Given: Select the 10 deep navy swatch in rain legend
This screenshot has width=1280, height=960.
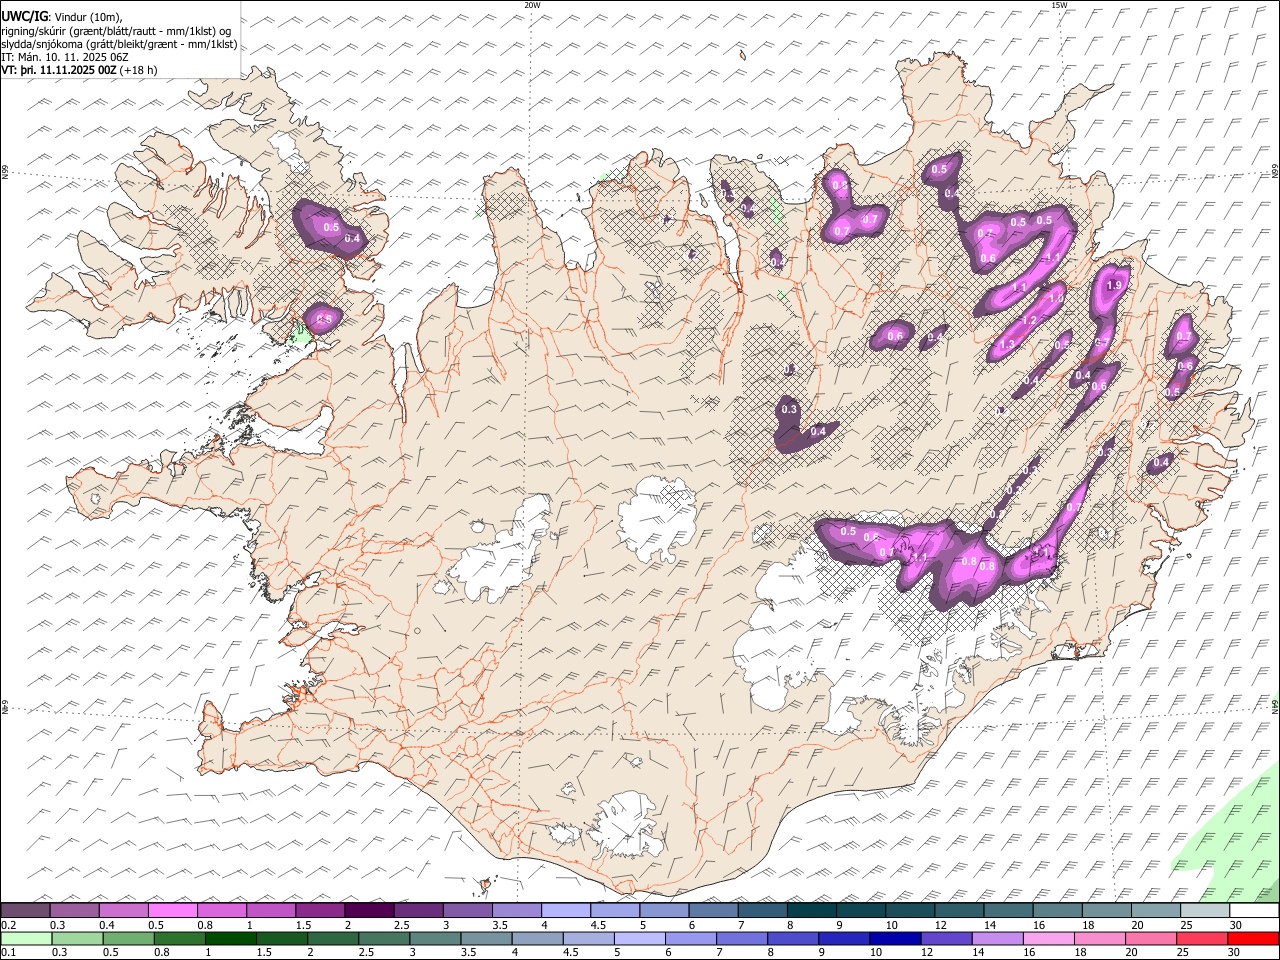Looking at the screenshot, I should (894, 938).
